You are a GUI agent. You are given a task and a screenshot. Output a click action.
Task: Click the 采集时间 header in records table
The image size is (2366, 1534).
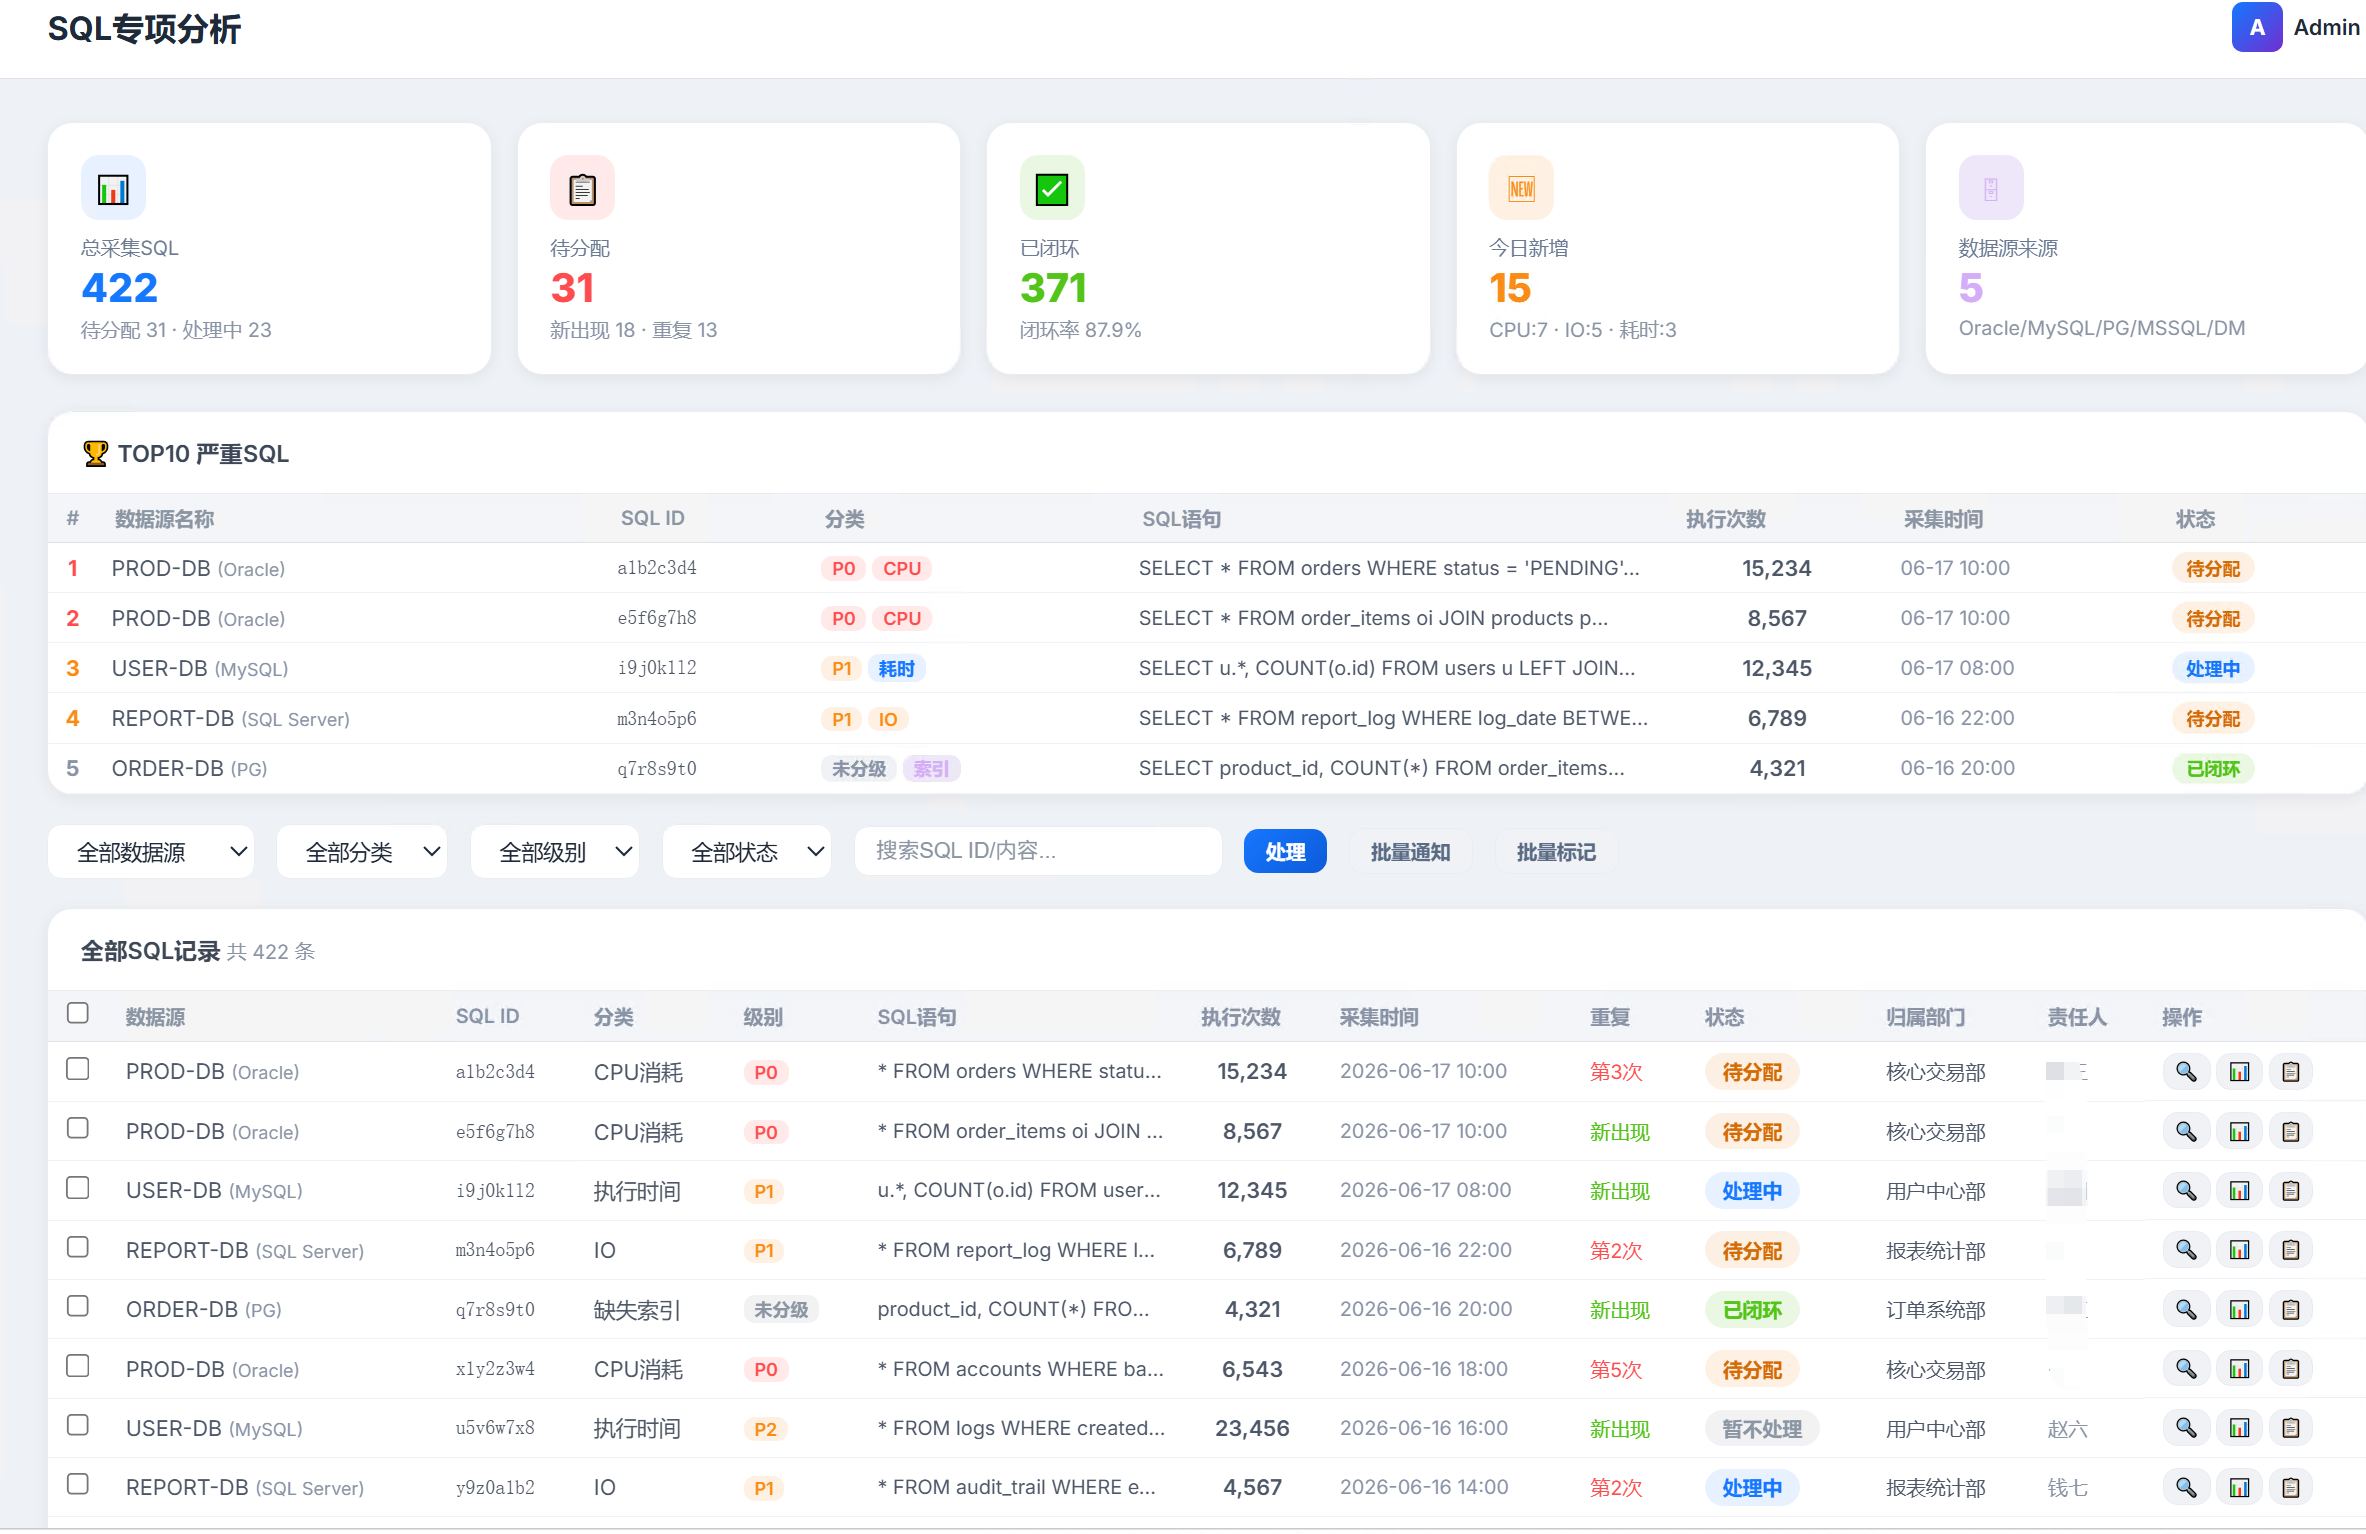(x=1379, y=1017)
